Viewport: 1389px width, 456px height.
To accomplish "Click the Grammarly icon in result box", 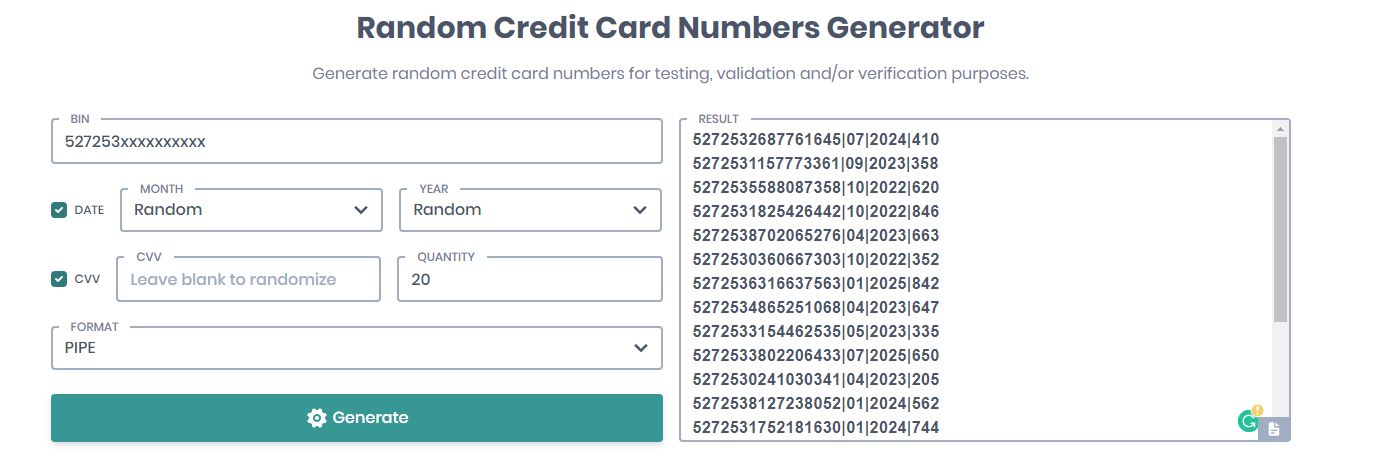I will coord(1248,421).
